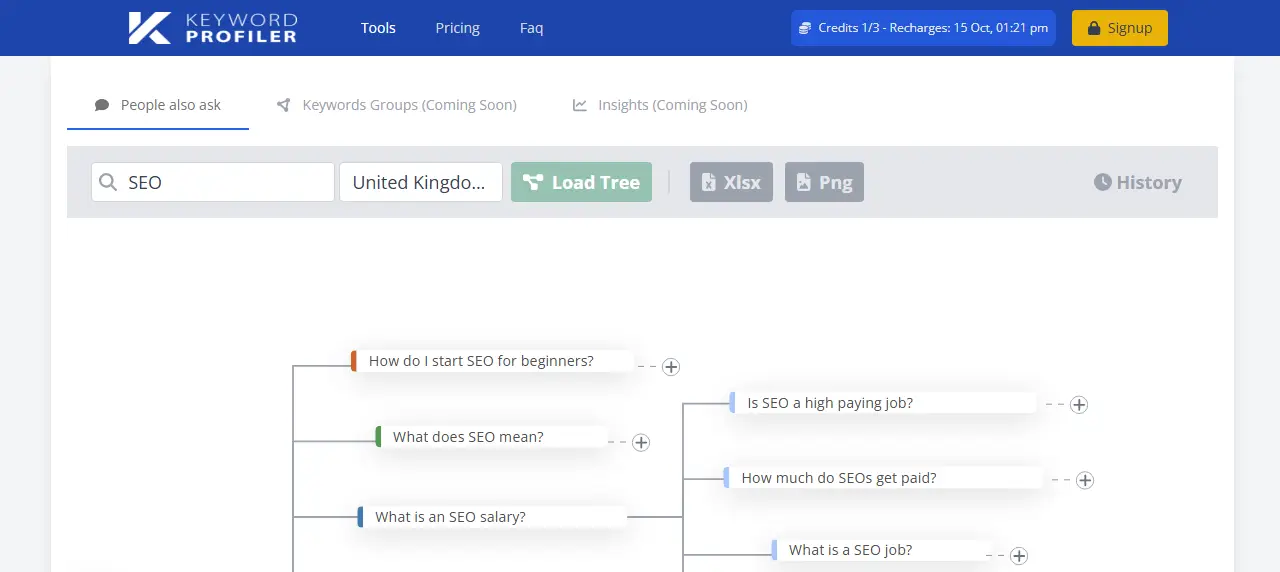Expand "What does SEO mean?" node

[641, 442]
